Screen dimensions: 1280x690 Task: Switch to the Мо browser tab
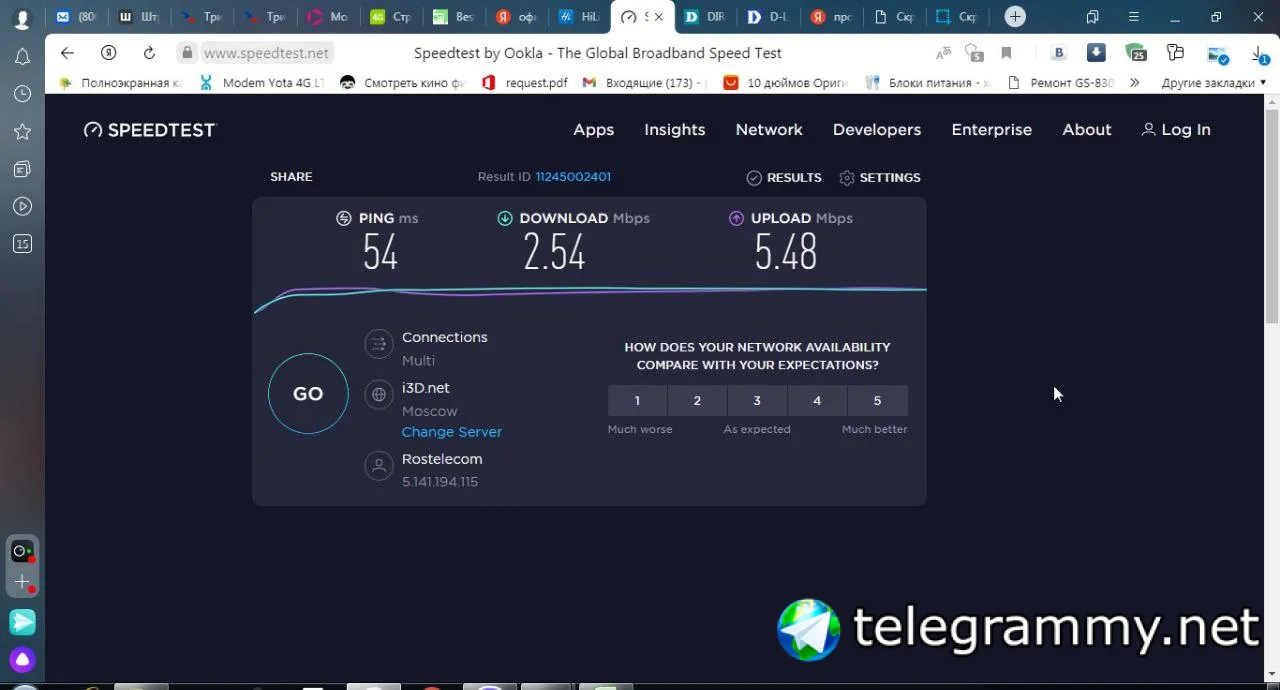pos(327,17)
